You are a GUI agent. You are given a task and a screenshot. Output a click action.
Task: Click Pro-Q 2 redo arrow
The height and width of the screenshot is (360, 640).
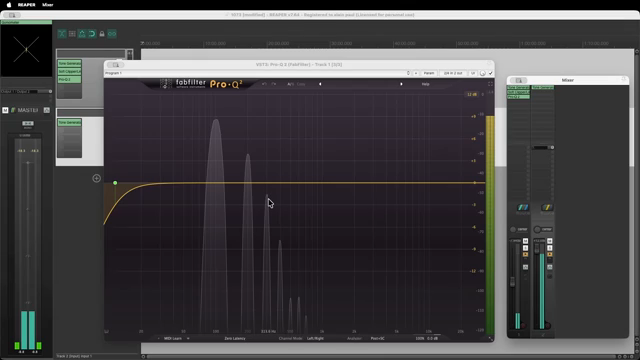pyautogui.click(x=274, y=84)
